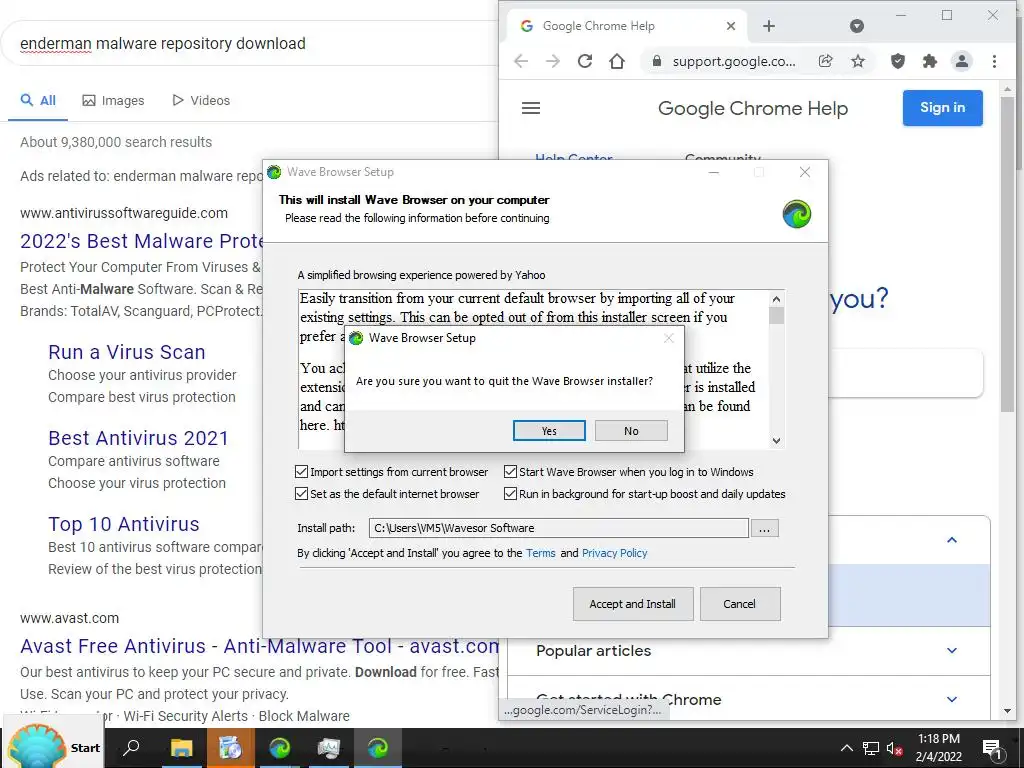Click the Chrome Help page vertical scrollbar
This screenshot has width=1024, height=768.
point(1006,255)
